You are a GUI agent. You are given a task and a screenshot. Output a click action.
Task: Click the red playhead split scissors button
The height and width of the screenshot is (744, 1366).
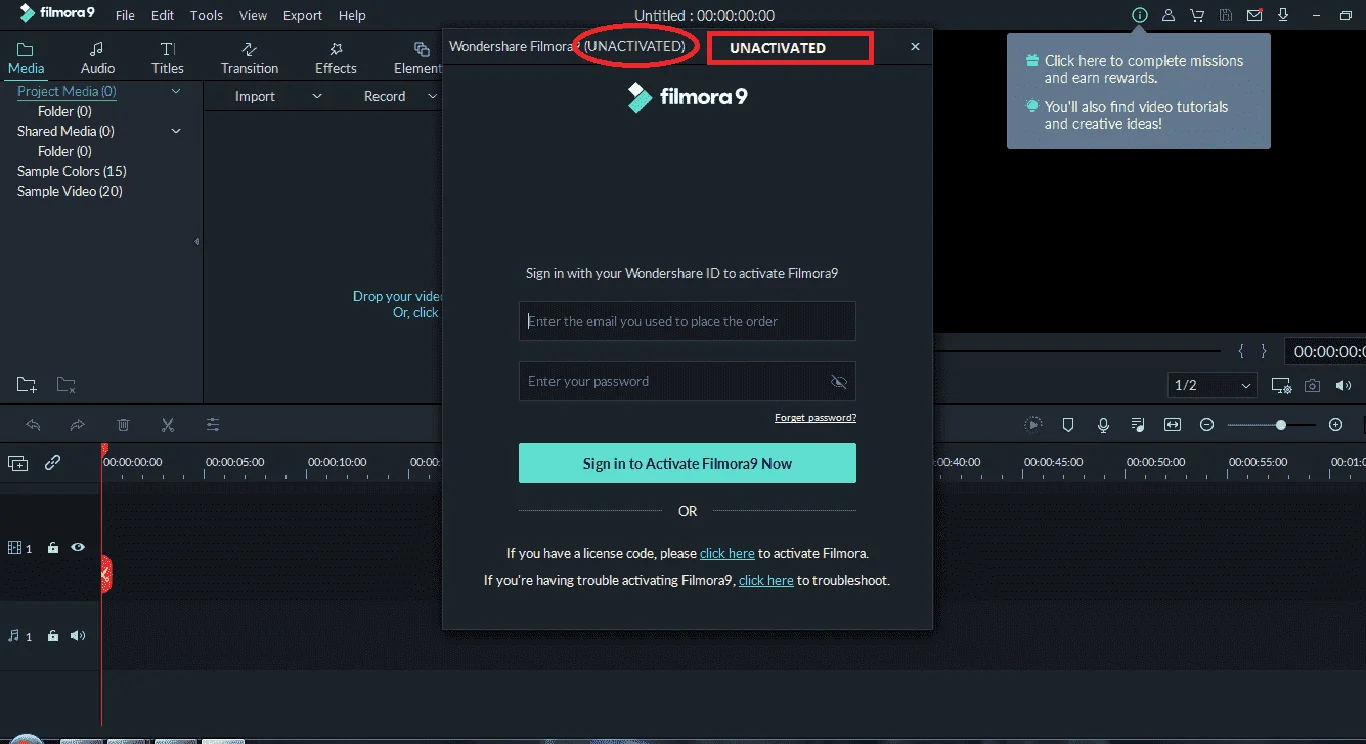(x=105, y=574)
